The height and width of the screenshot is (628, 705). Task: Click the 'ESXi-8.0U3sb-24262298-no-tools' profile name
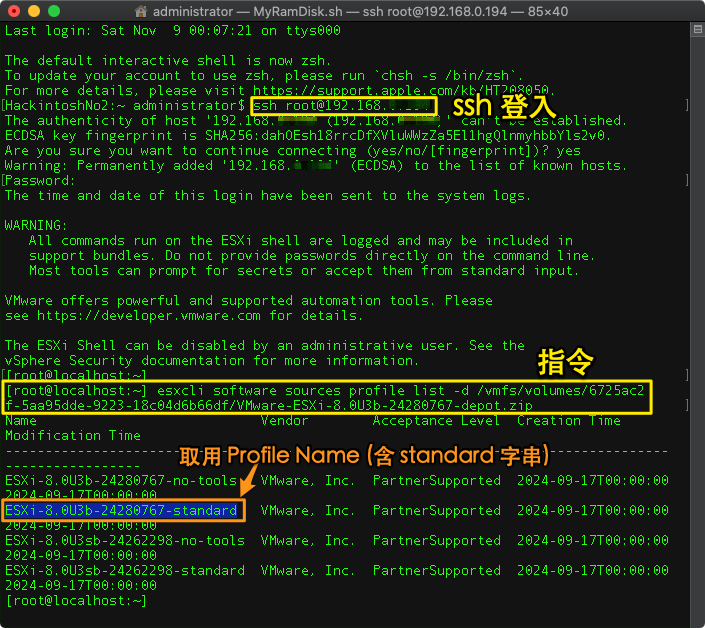tap(125, 540)
